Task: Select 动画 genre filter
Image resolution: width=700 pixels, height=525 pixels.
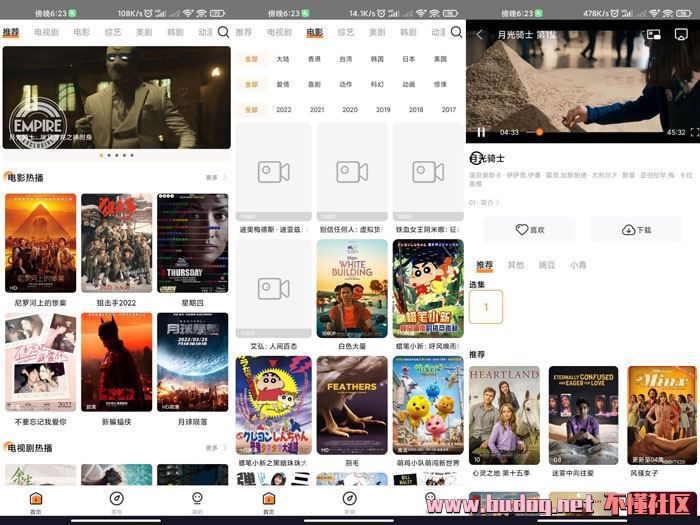Action: point(409,84)
